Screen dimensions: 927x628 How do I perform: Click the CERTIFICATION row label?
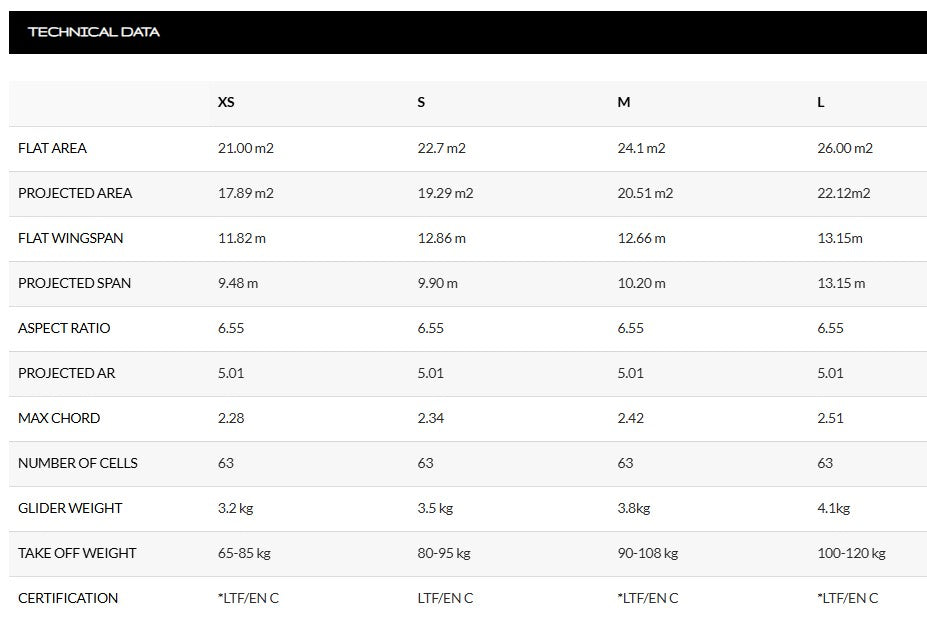click(68, 598)
